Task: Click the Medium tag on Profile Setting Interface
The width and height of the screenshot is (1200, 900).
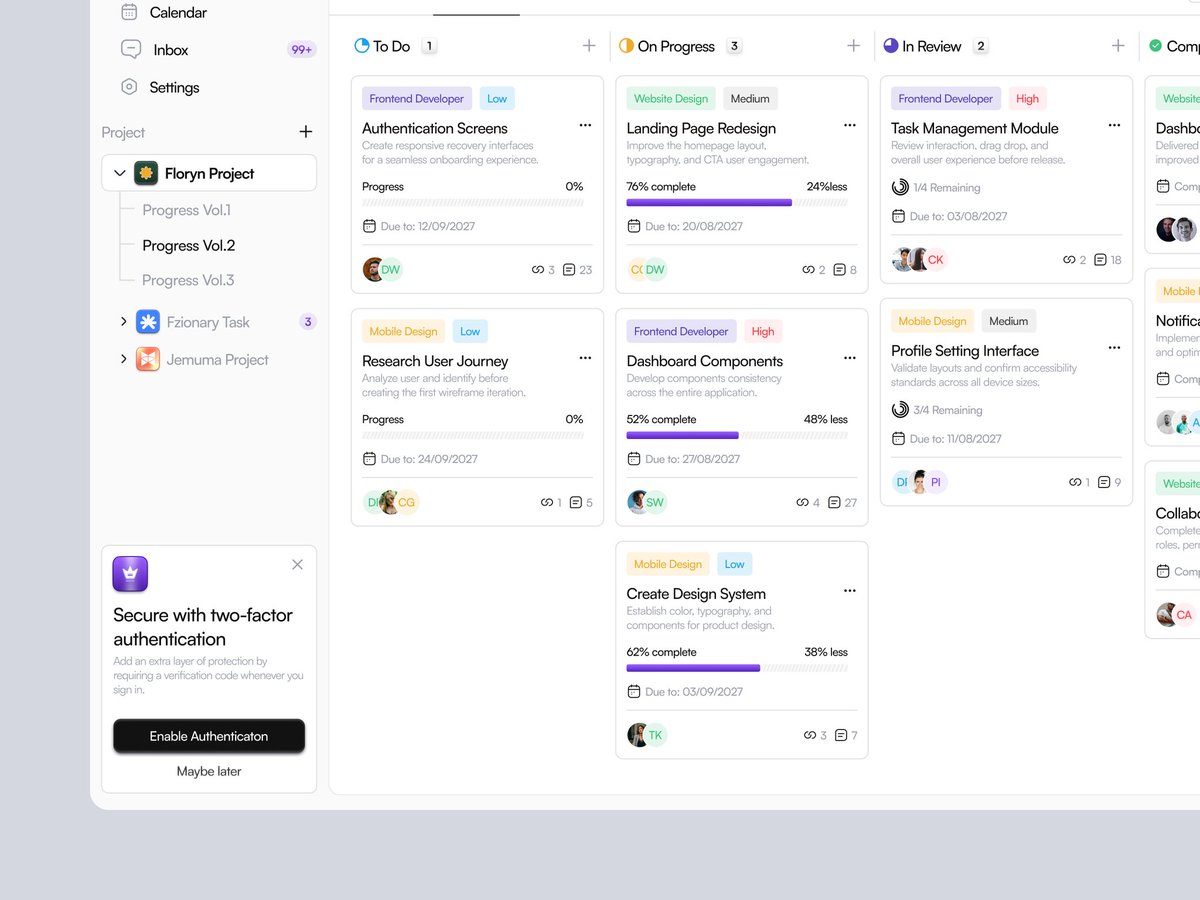Action: point(1008,321)
